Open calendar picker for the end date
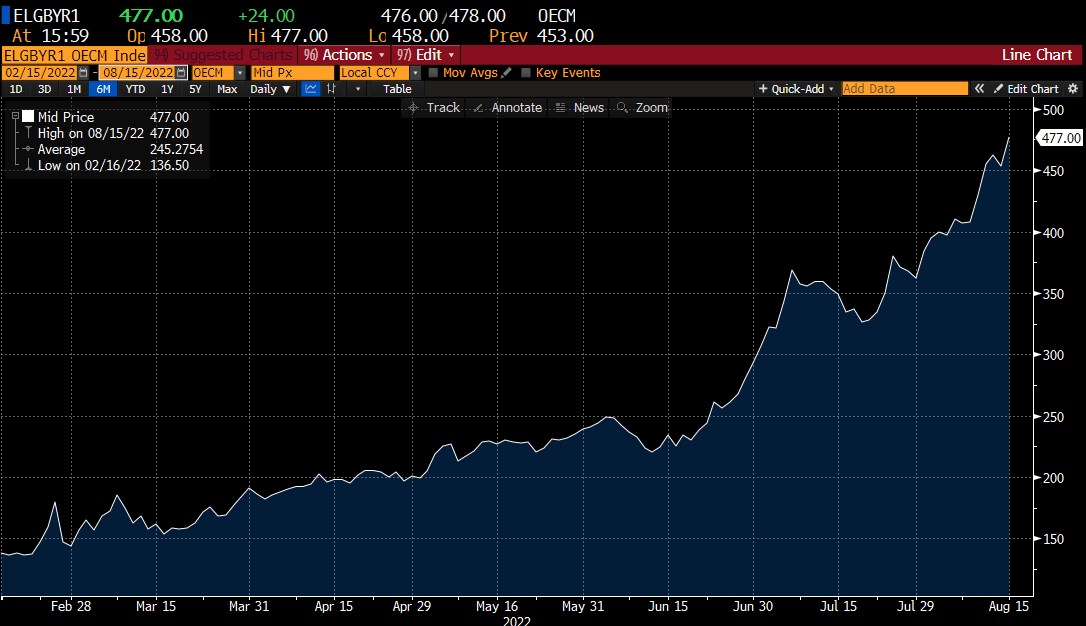 click(x=181, y=73)
